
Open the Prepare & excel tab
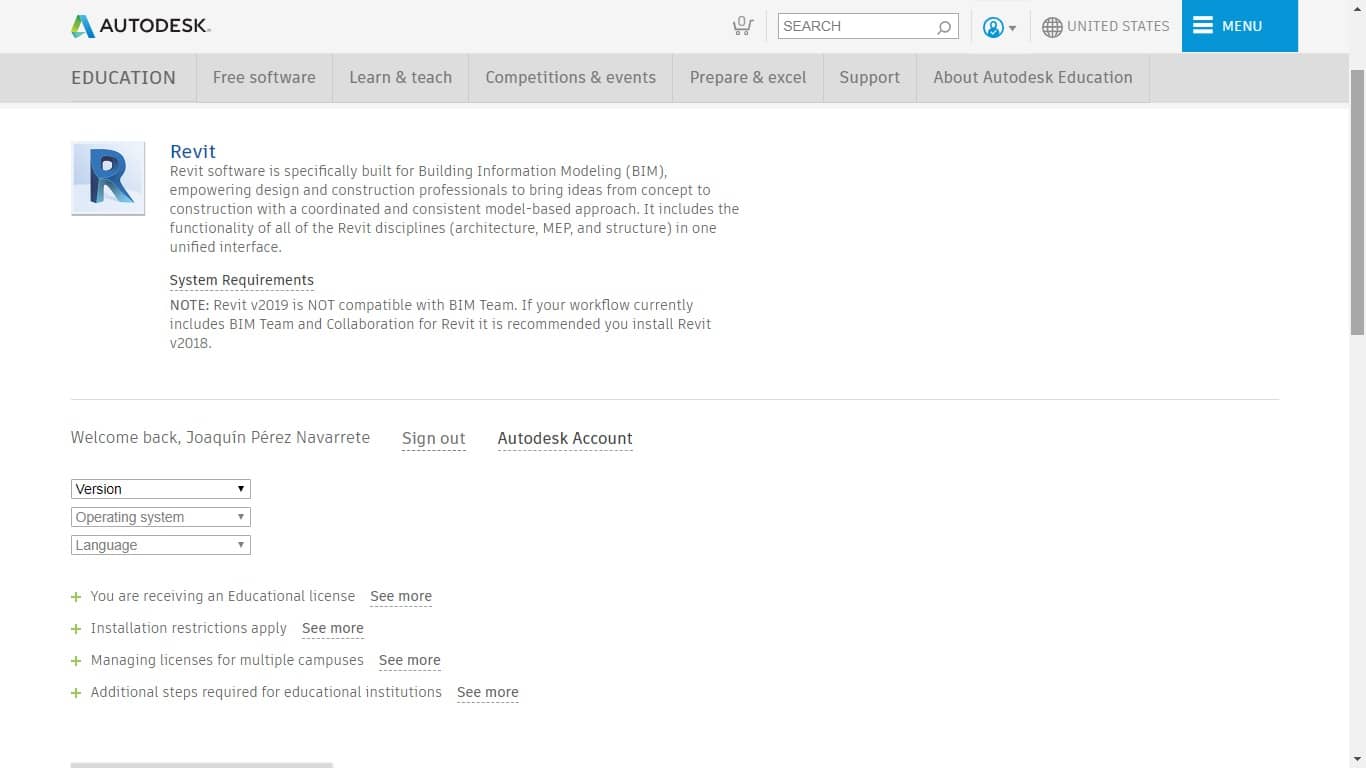click(748, 77)
